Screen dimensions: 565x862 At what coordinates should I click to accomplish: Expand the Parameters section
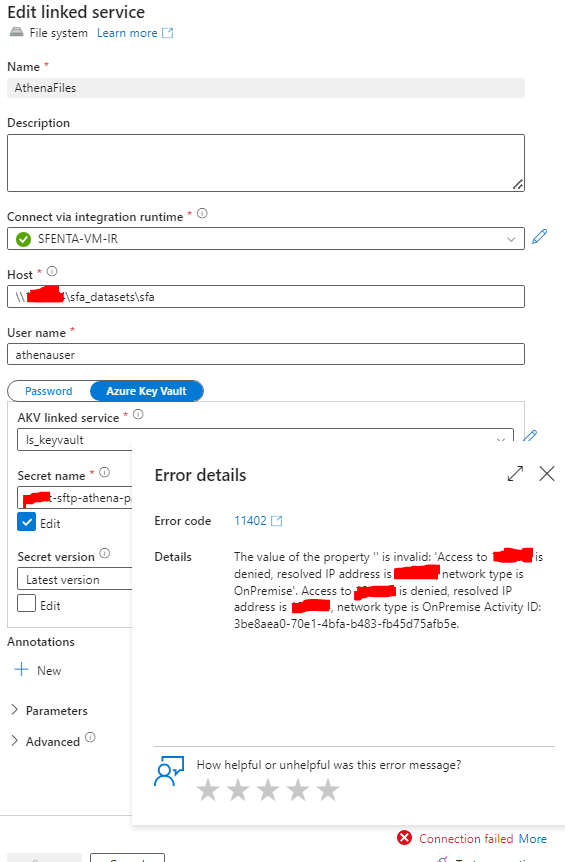(49, 710)
